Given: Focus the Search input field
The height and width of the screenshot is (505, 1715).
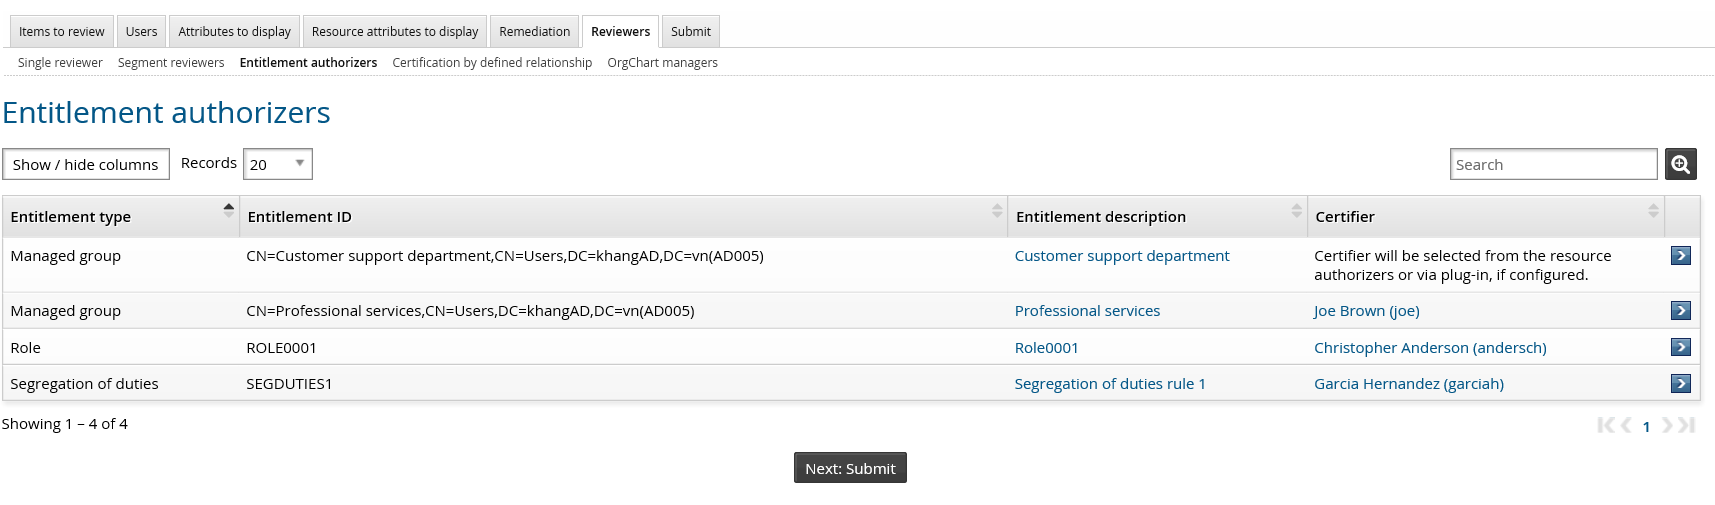Looking at the screenshot, I should pos(1552,165).
